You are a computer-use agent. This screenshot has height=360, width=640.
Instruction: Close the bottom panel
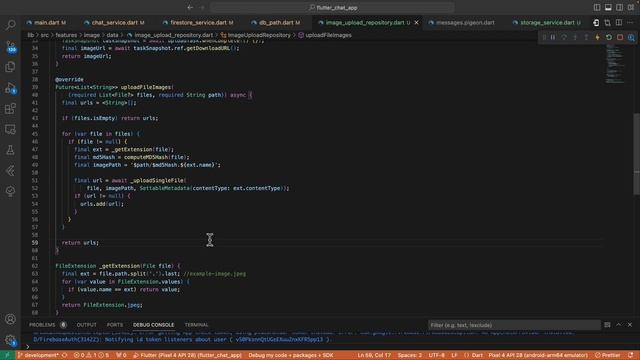tap(630, 324)
